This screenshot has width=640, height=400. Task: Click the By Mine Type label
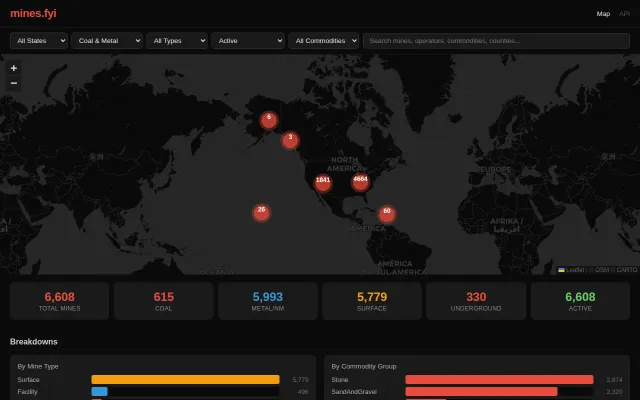coord(38,367)
